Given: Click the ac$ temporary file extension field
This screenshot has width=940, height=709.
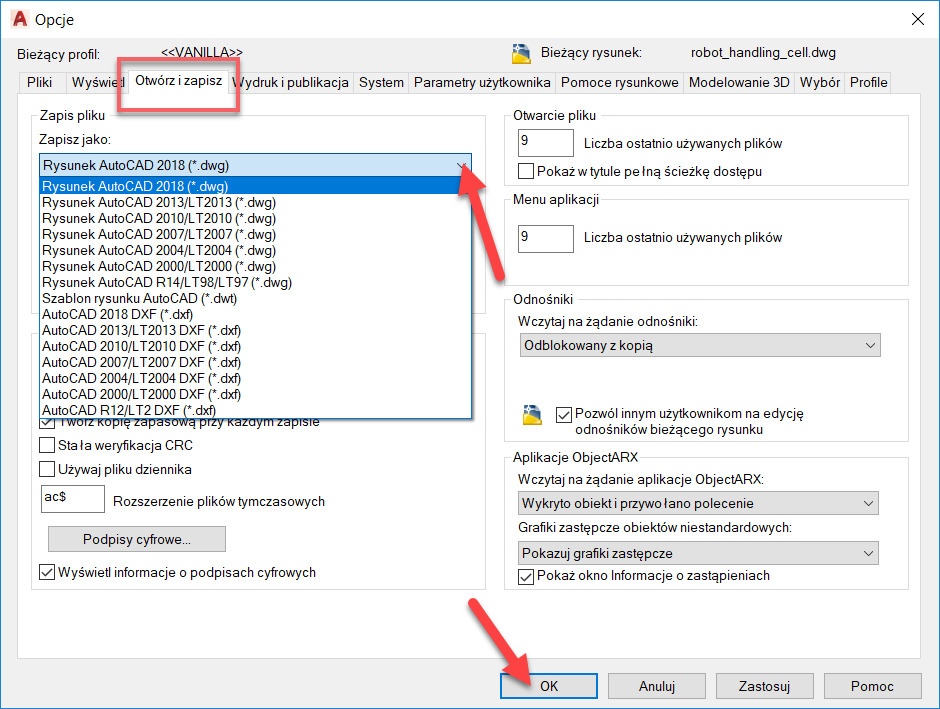Looking at the screenshot, I should (72, 499).
